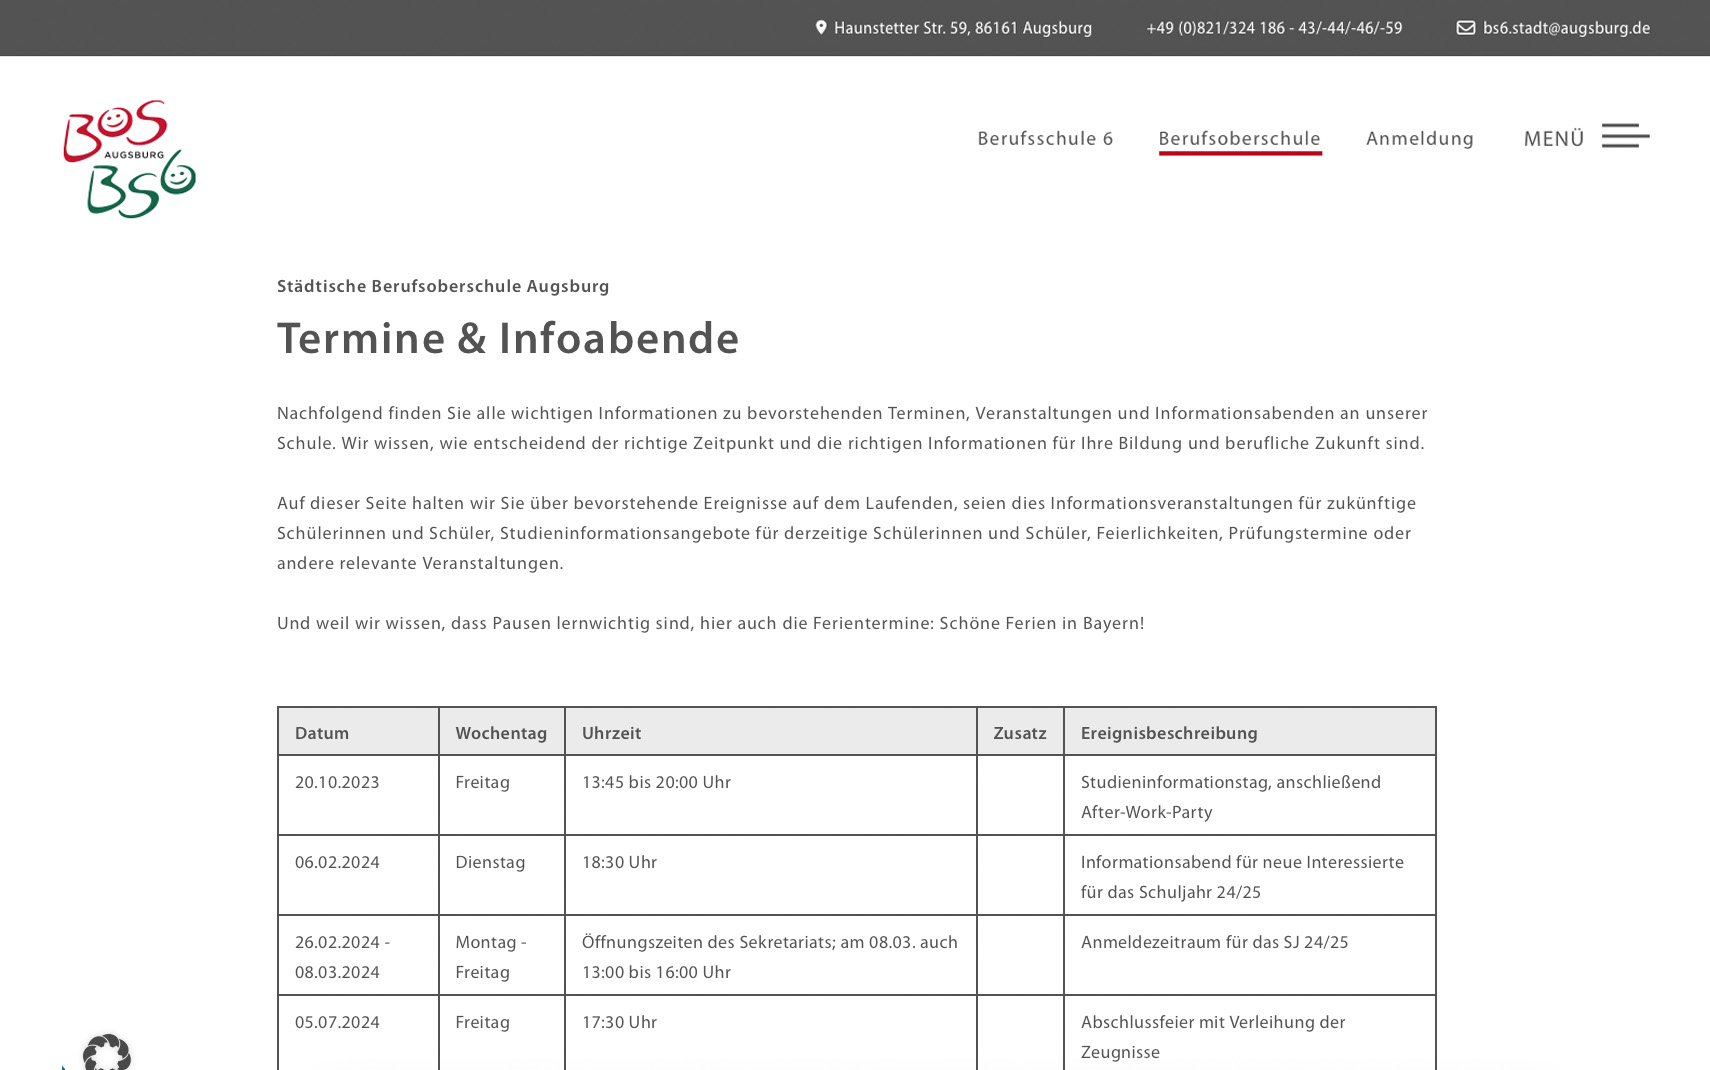Click the 17:30 Uhr time cell
This screenshot has height=1070, width=1710.
tap(770, 1033)
